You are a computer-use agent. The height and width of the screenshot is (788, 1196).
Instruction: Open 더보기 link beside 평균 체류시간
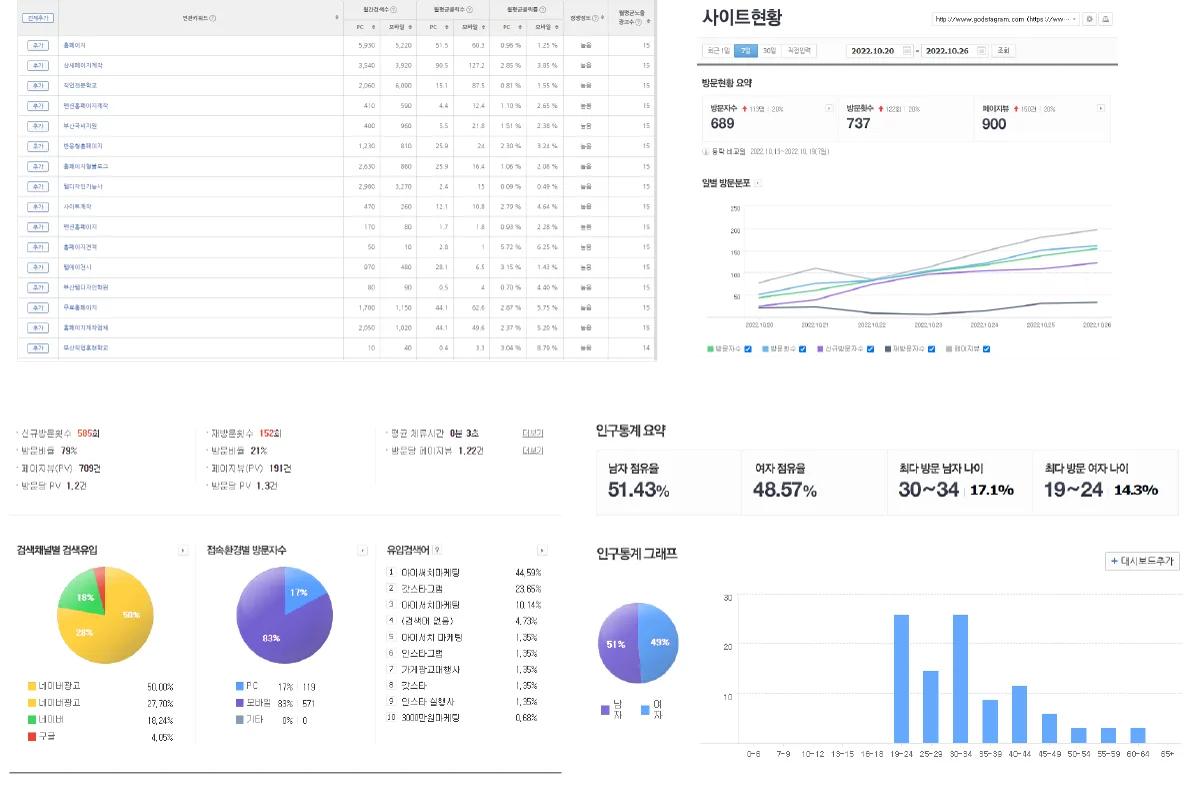point(532,433)
